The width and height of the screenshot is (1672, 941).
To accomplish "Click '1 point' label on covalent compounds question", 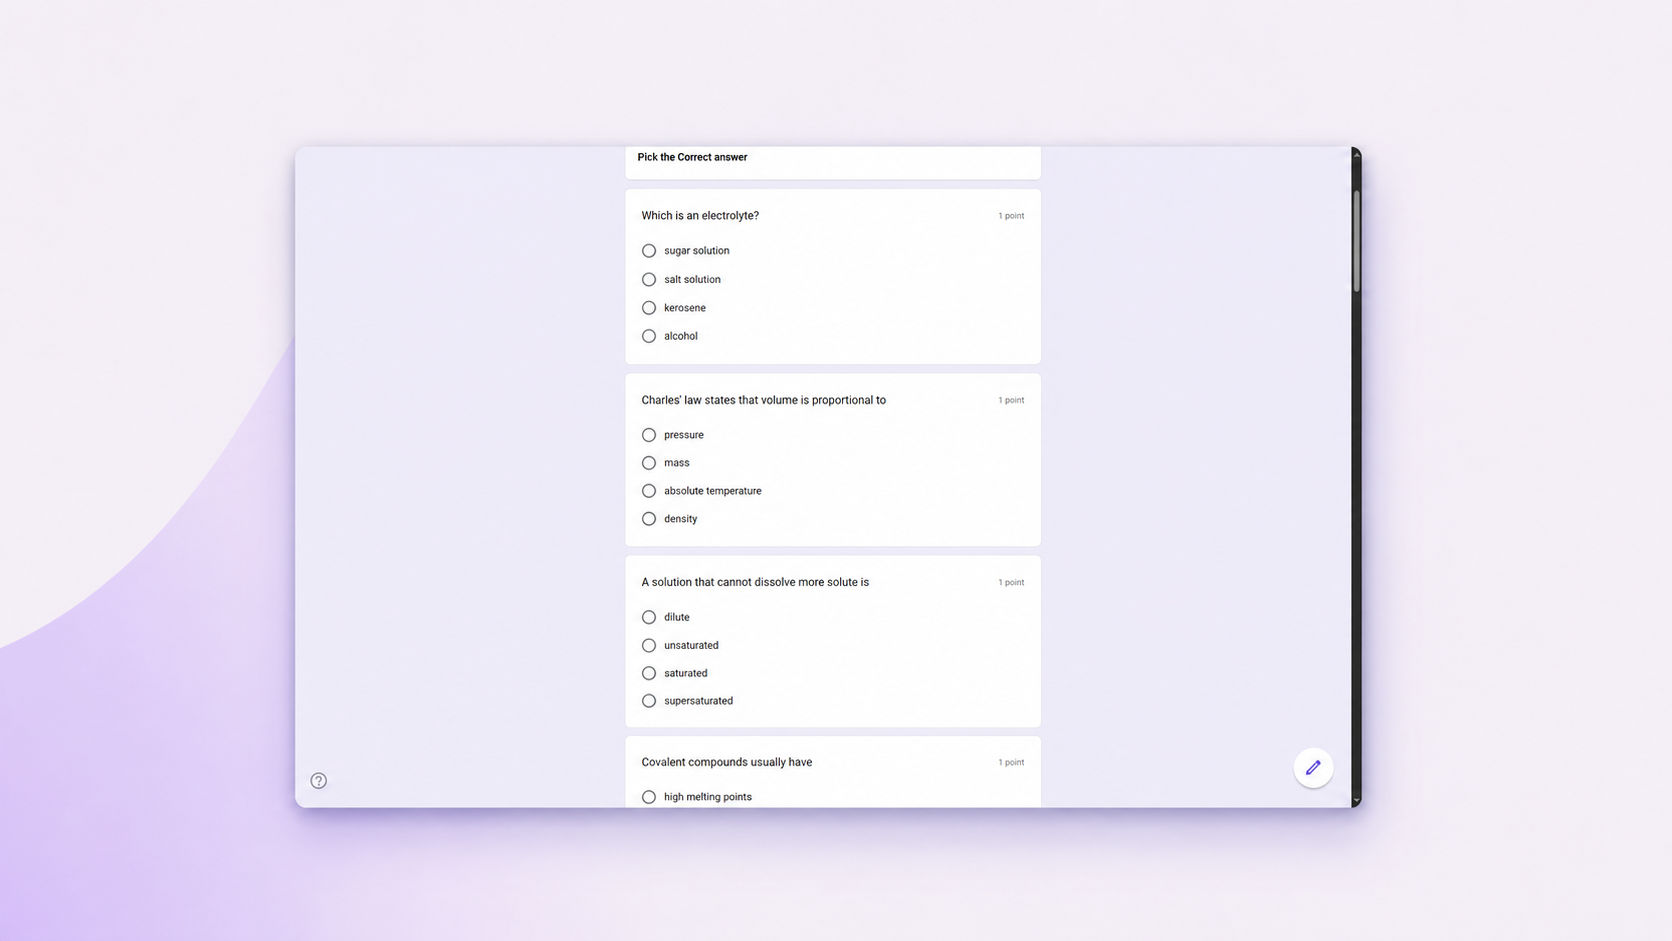I will [1011, 762].
